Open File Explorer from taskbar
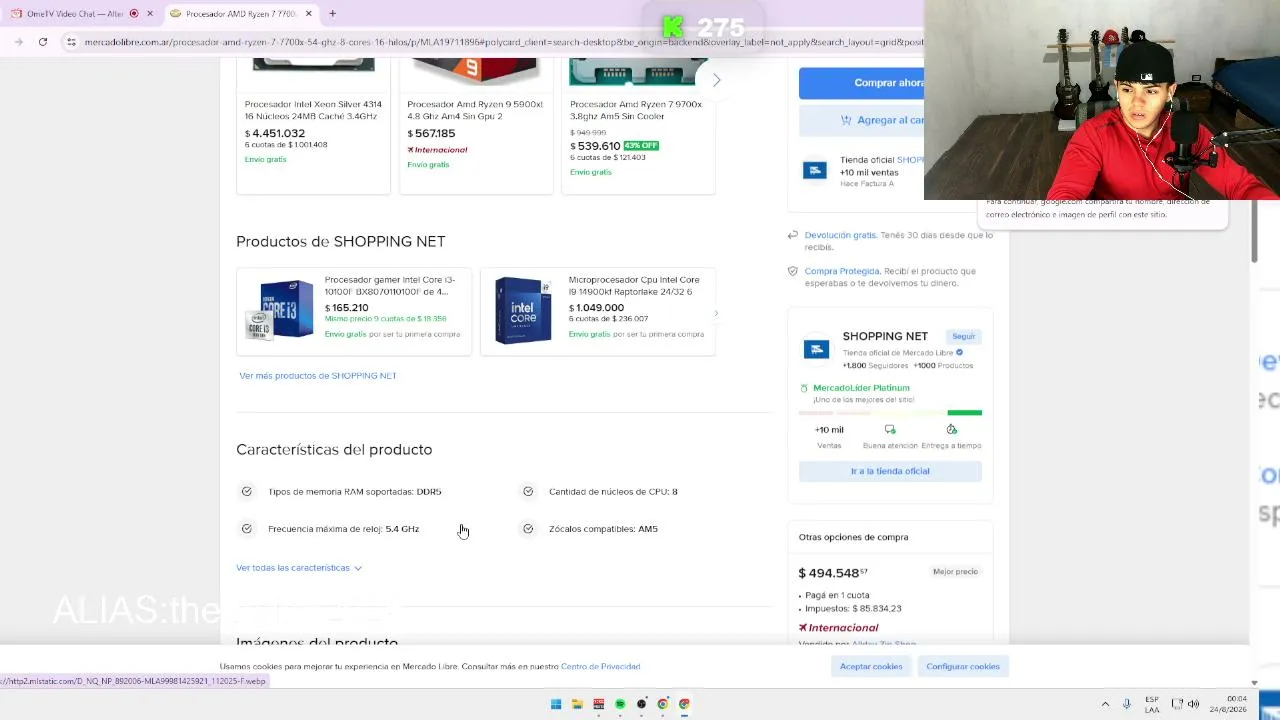The width and height of the screenshot is (1280, 720). coord(577,704)
